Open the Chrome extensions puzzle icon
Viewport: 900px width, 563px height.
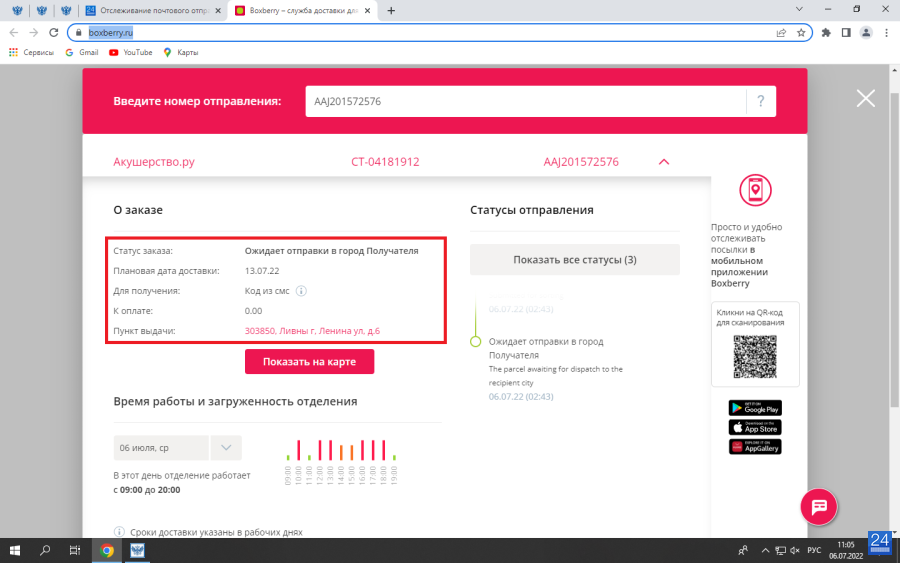click(826, 33)
